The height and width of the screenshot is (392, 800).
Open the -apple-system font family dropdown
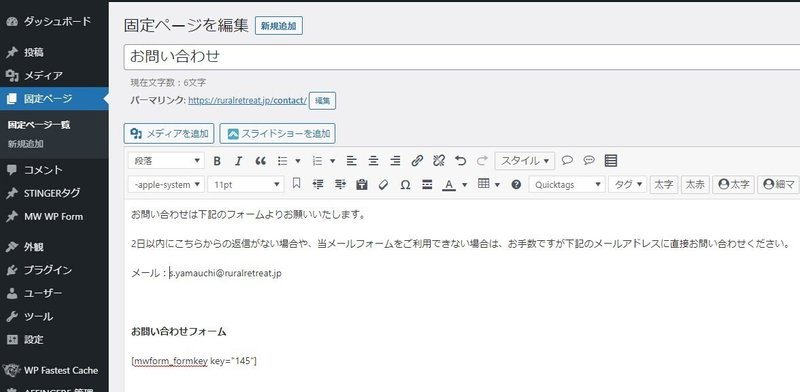point(166,185)
